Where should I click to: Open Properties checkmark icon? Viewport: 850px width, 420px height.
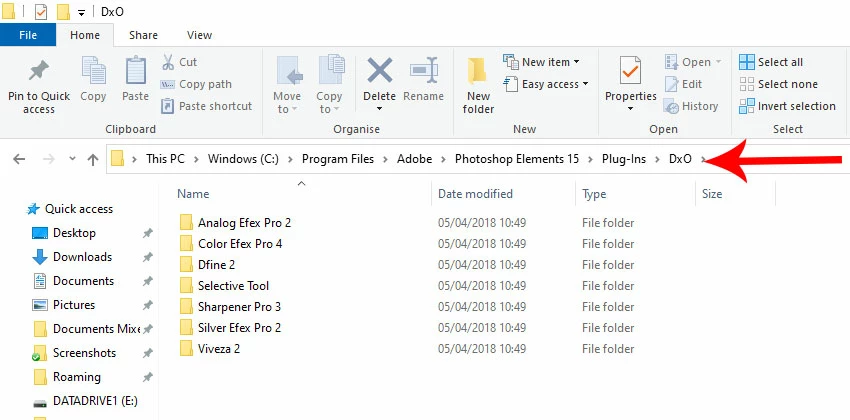[x=630, y=70]
